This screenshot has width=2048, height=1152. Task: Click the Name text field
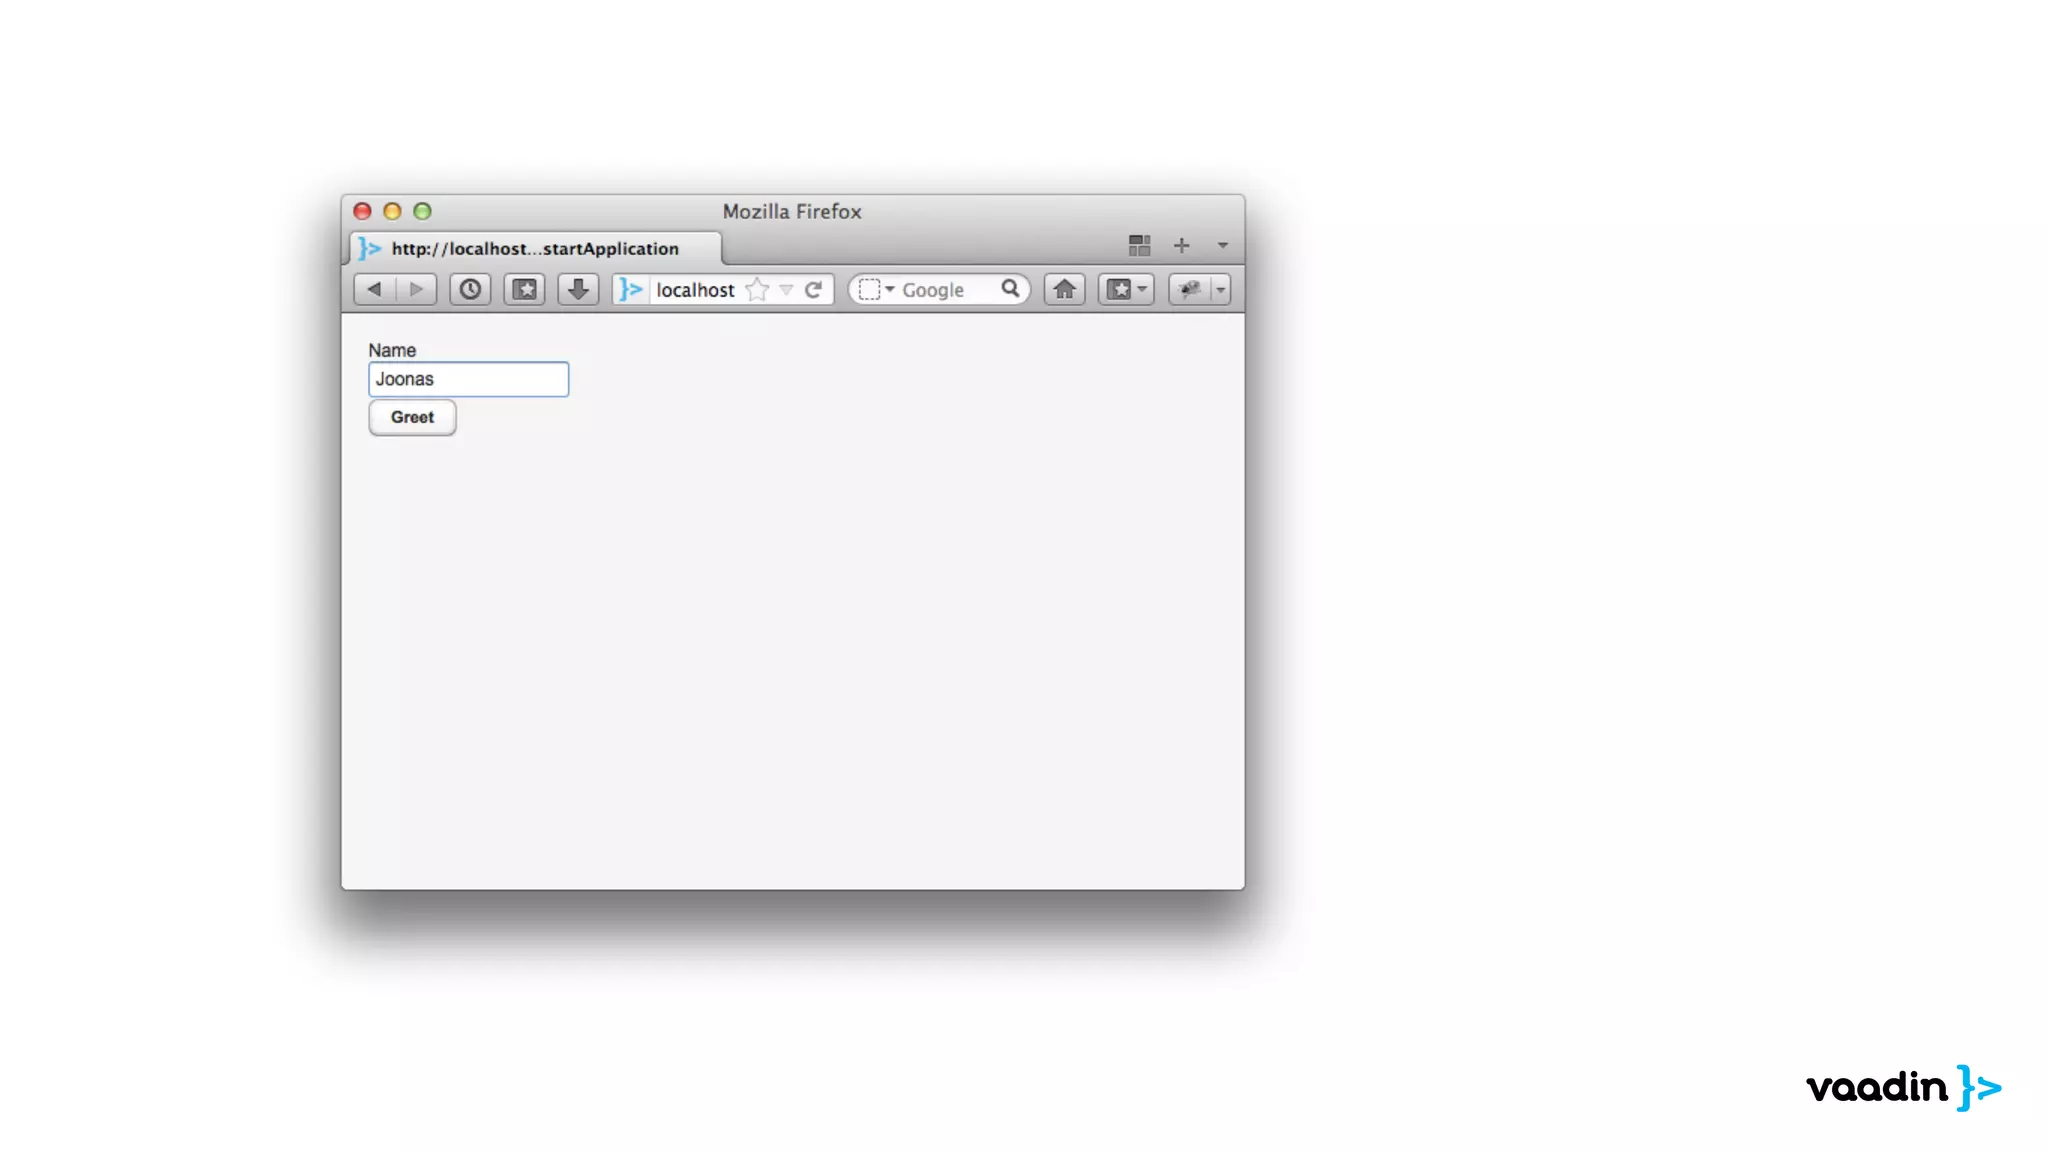pos(468,379)
